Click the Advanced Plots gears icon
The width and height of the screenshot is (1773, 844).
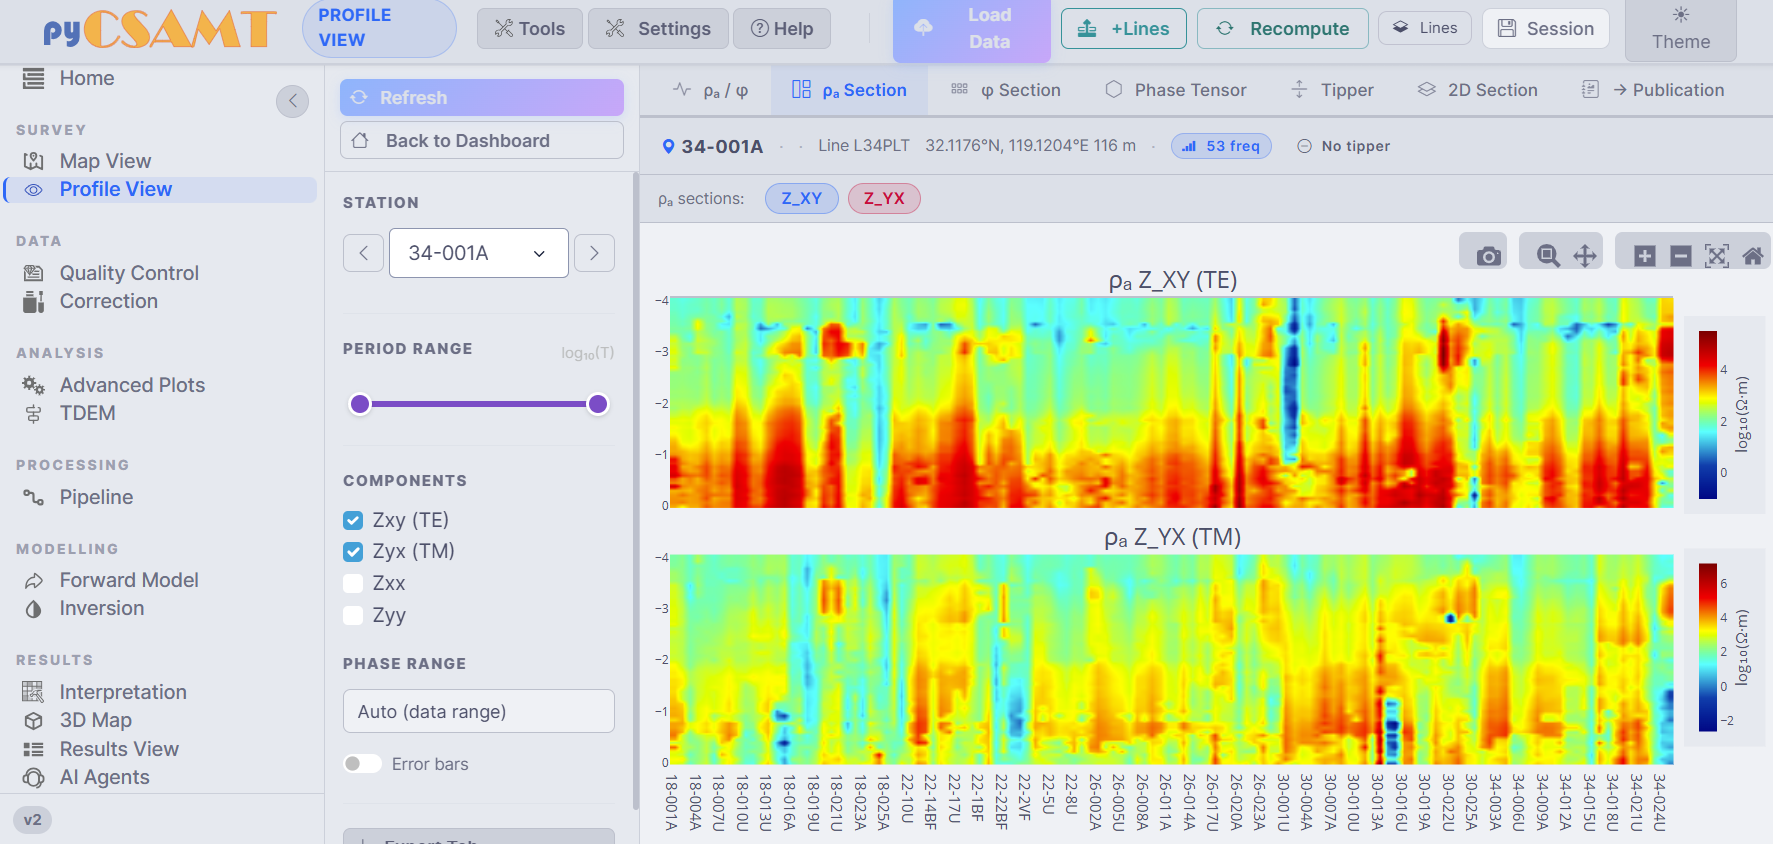(x=33, y=385)
